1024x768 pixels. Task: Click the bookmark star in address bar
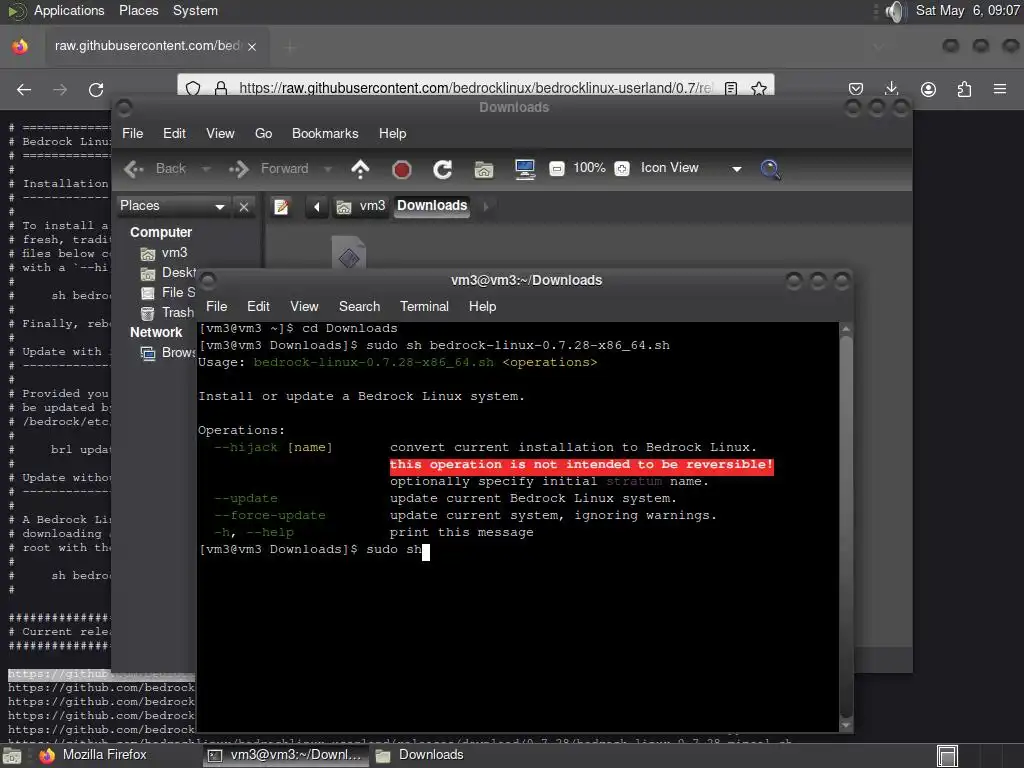coord(759,88)
